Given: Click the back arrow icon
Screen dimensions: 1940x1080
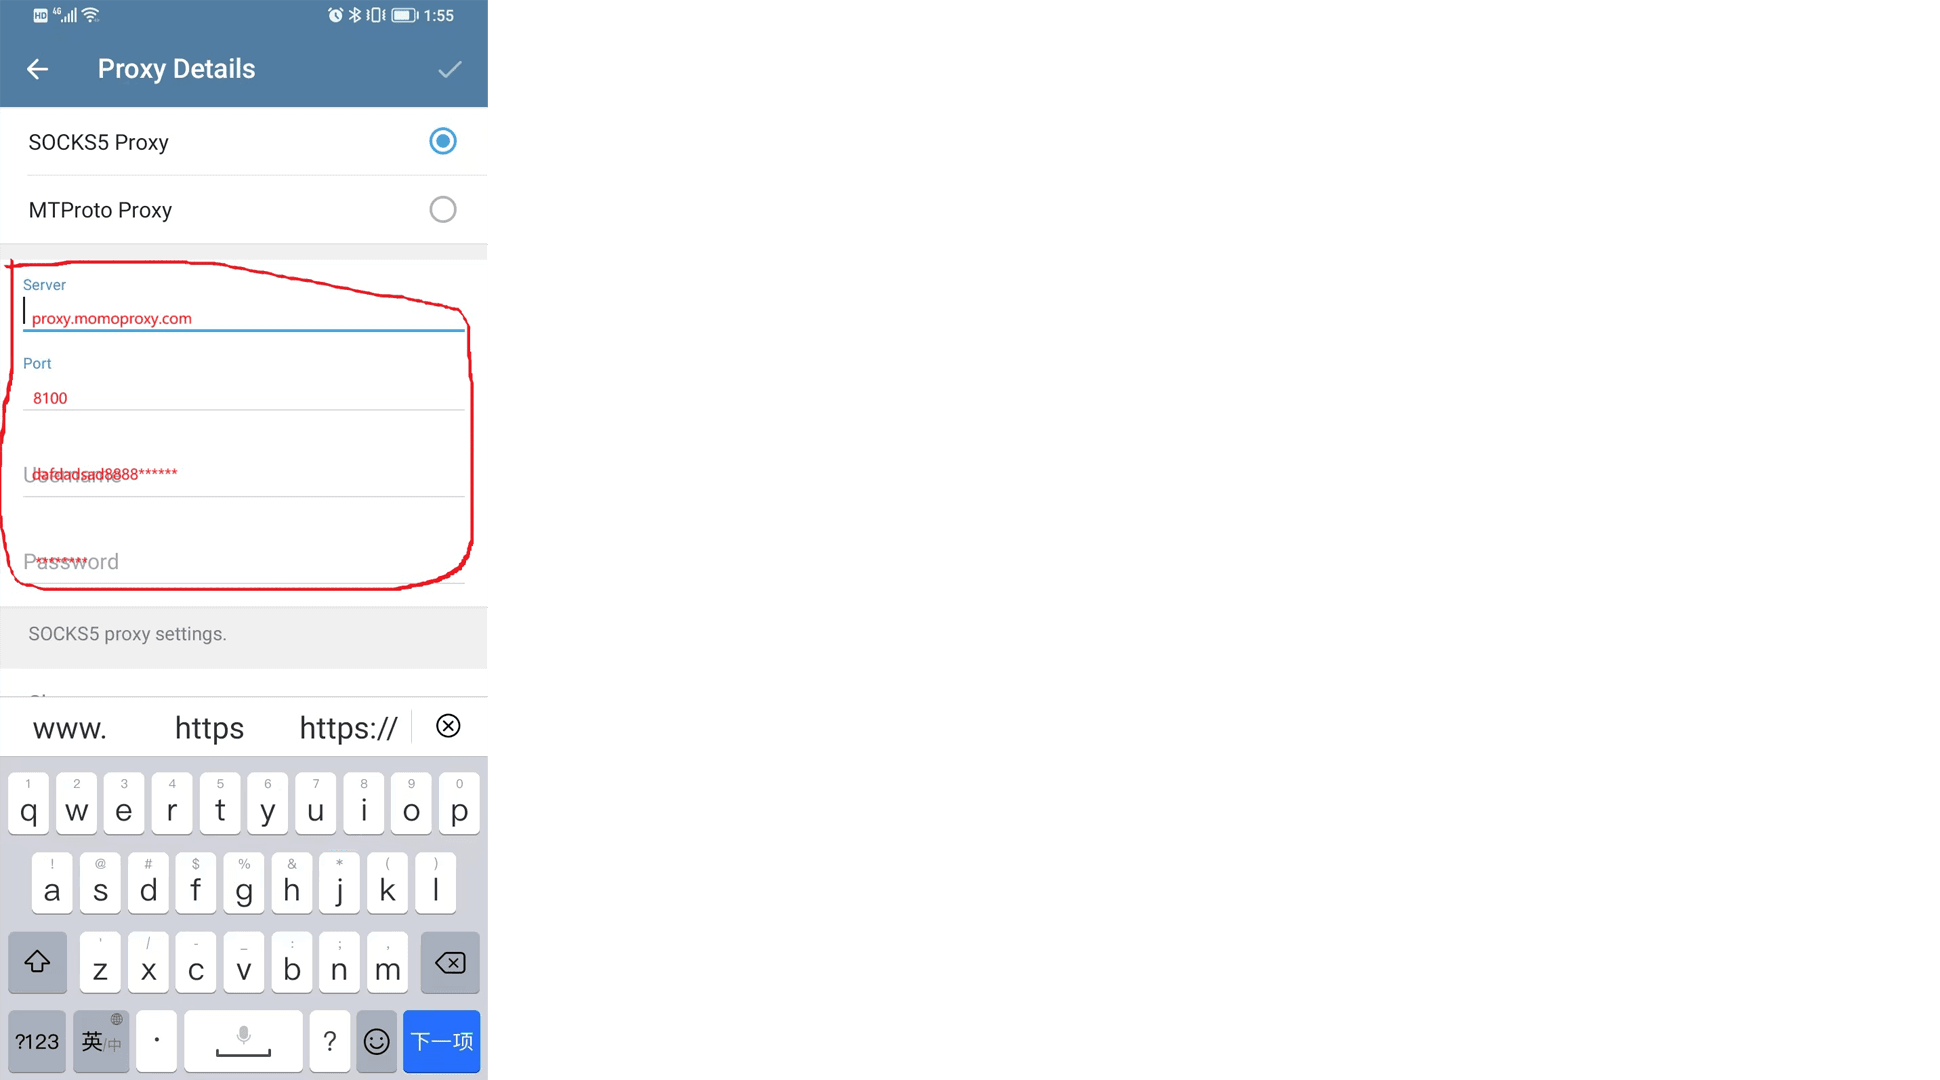Looking at the screenshot, I should point(37,68).
